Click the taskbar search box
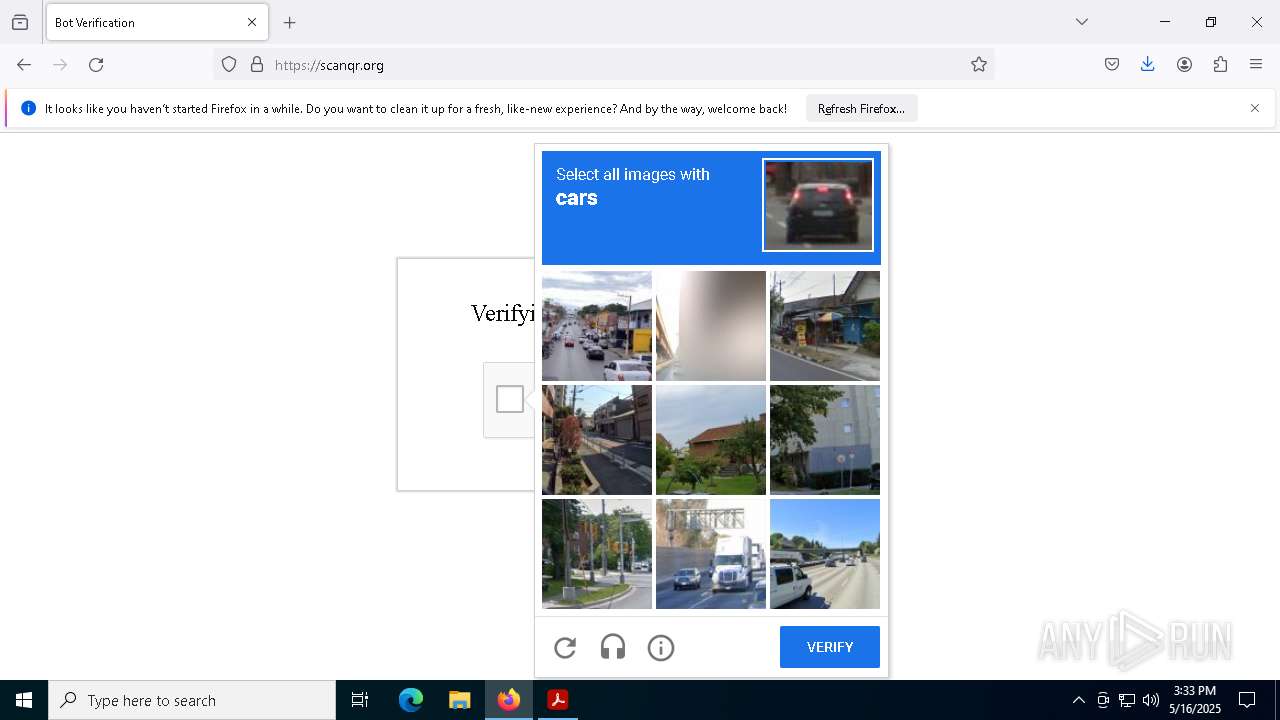This screenshot has width=1280, height=720. click(x=192, y=700)
